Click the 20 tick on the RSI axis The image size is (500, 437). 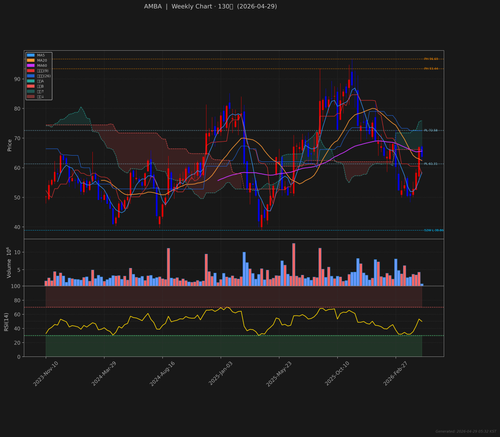pyautogui.click(x=17, y=343)
